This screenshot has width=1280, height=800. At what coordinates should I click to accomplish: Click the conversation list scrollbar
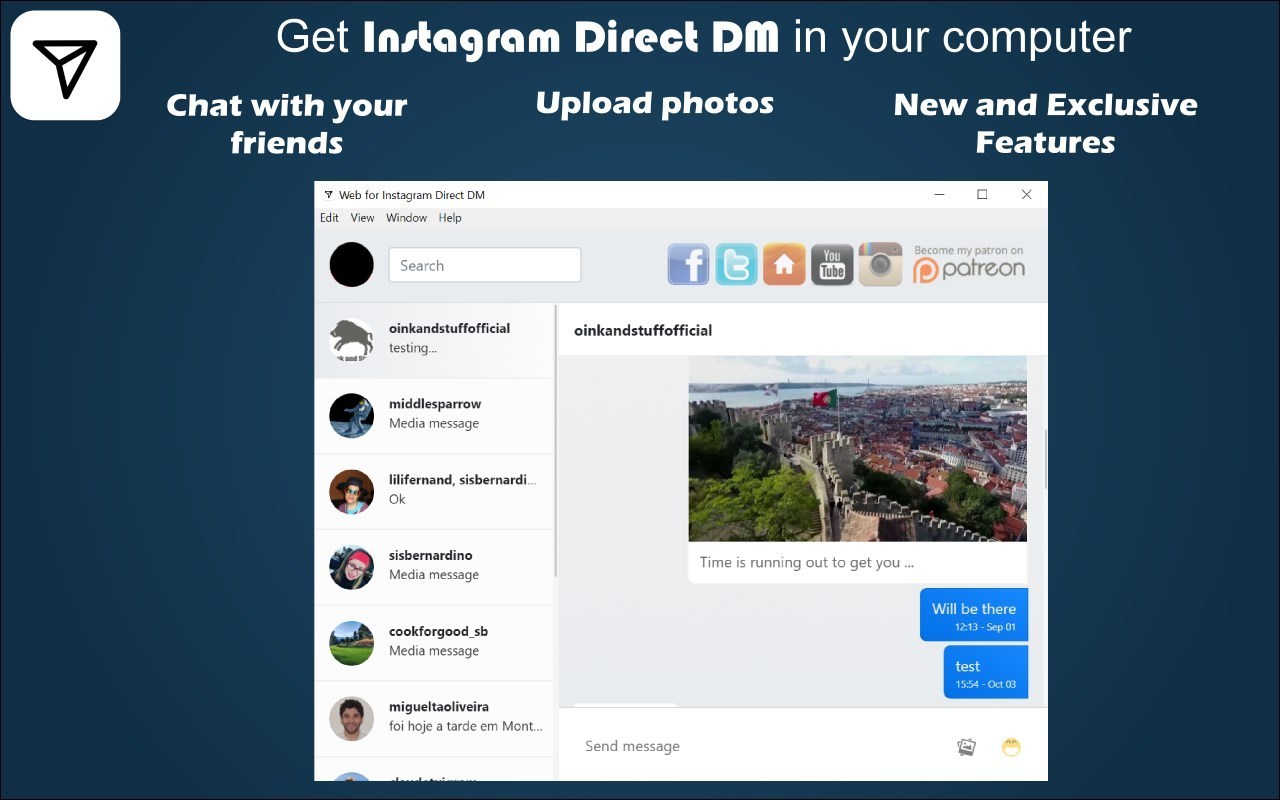point(554,440)
